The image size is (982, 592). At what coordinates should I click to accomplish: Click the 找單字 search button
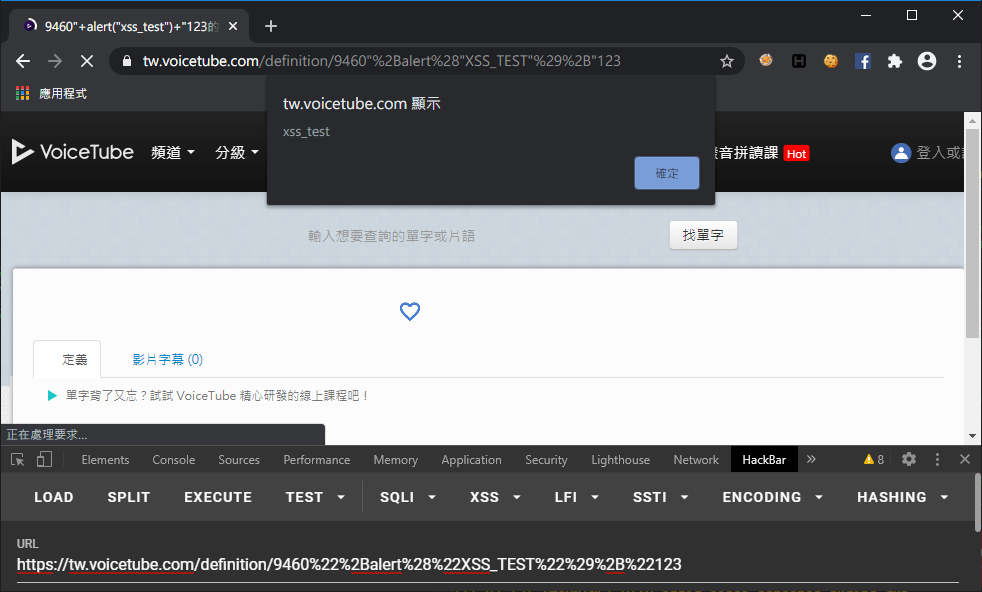(x=703, y=235)
